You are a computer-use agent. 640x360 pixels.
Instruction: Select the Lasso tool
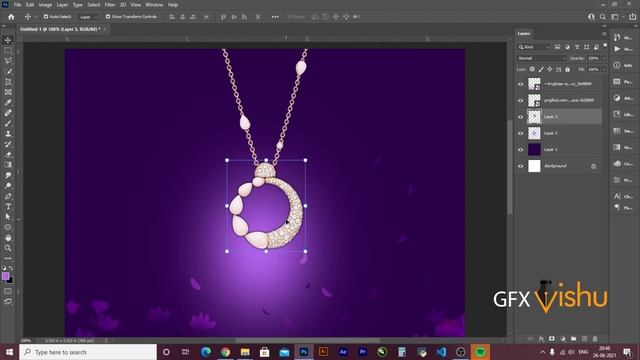pos(8,61)
